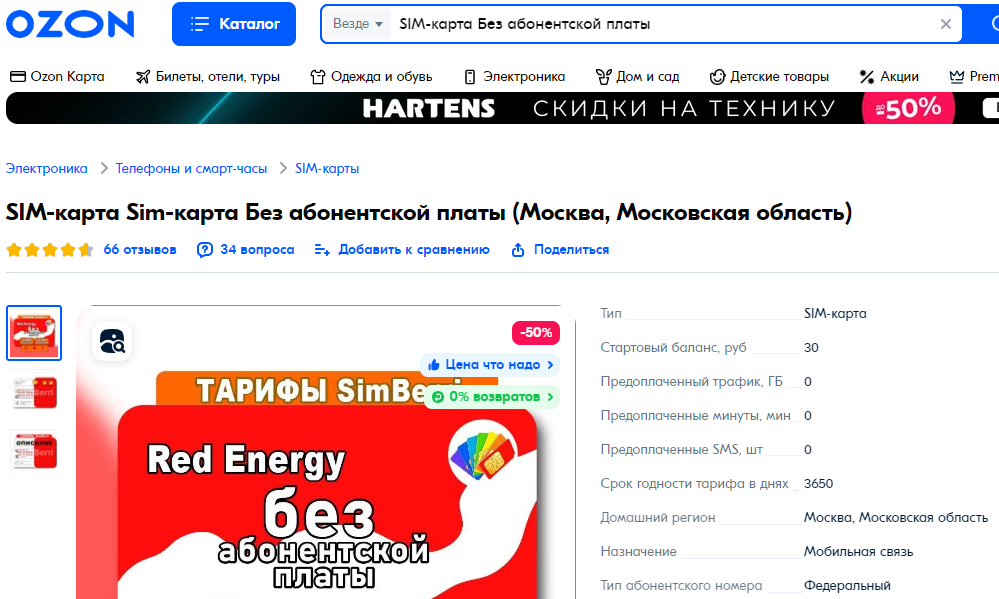
Task: Click the star rating icons
Action: pos(50,250)
